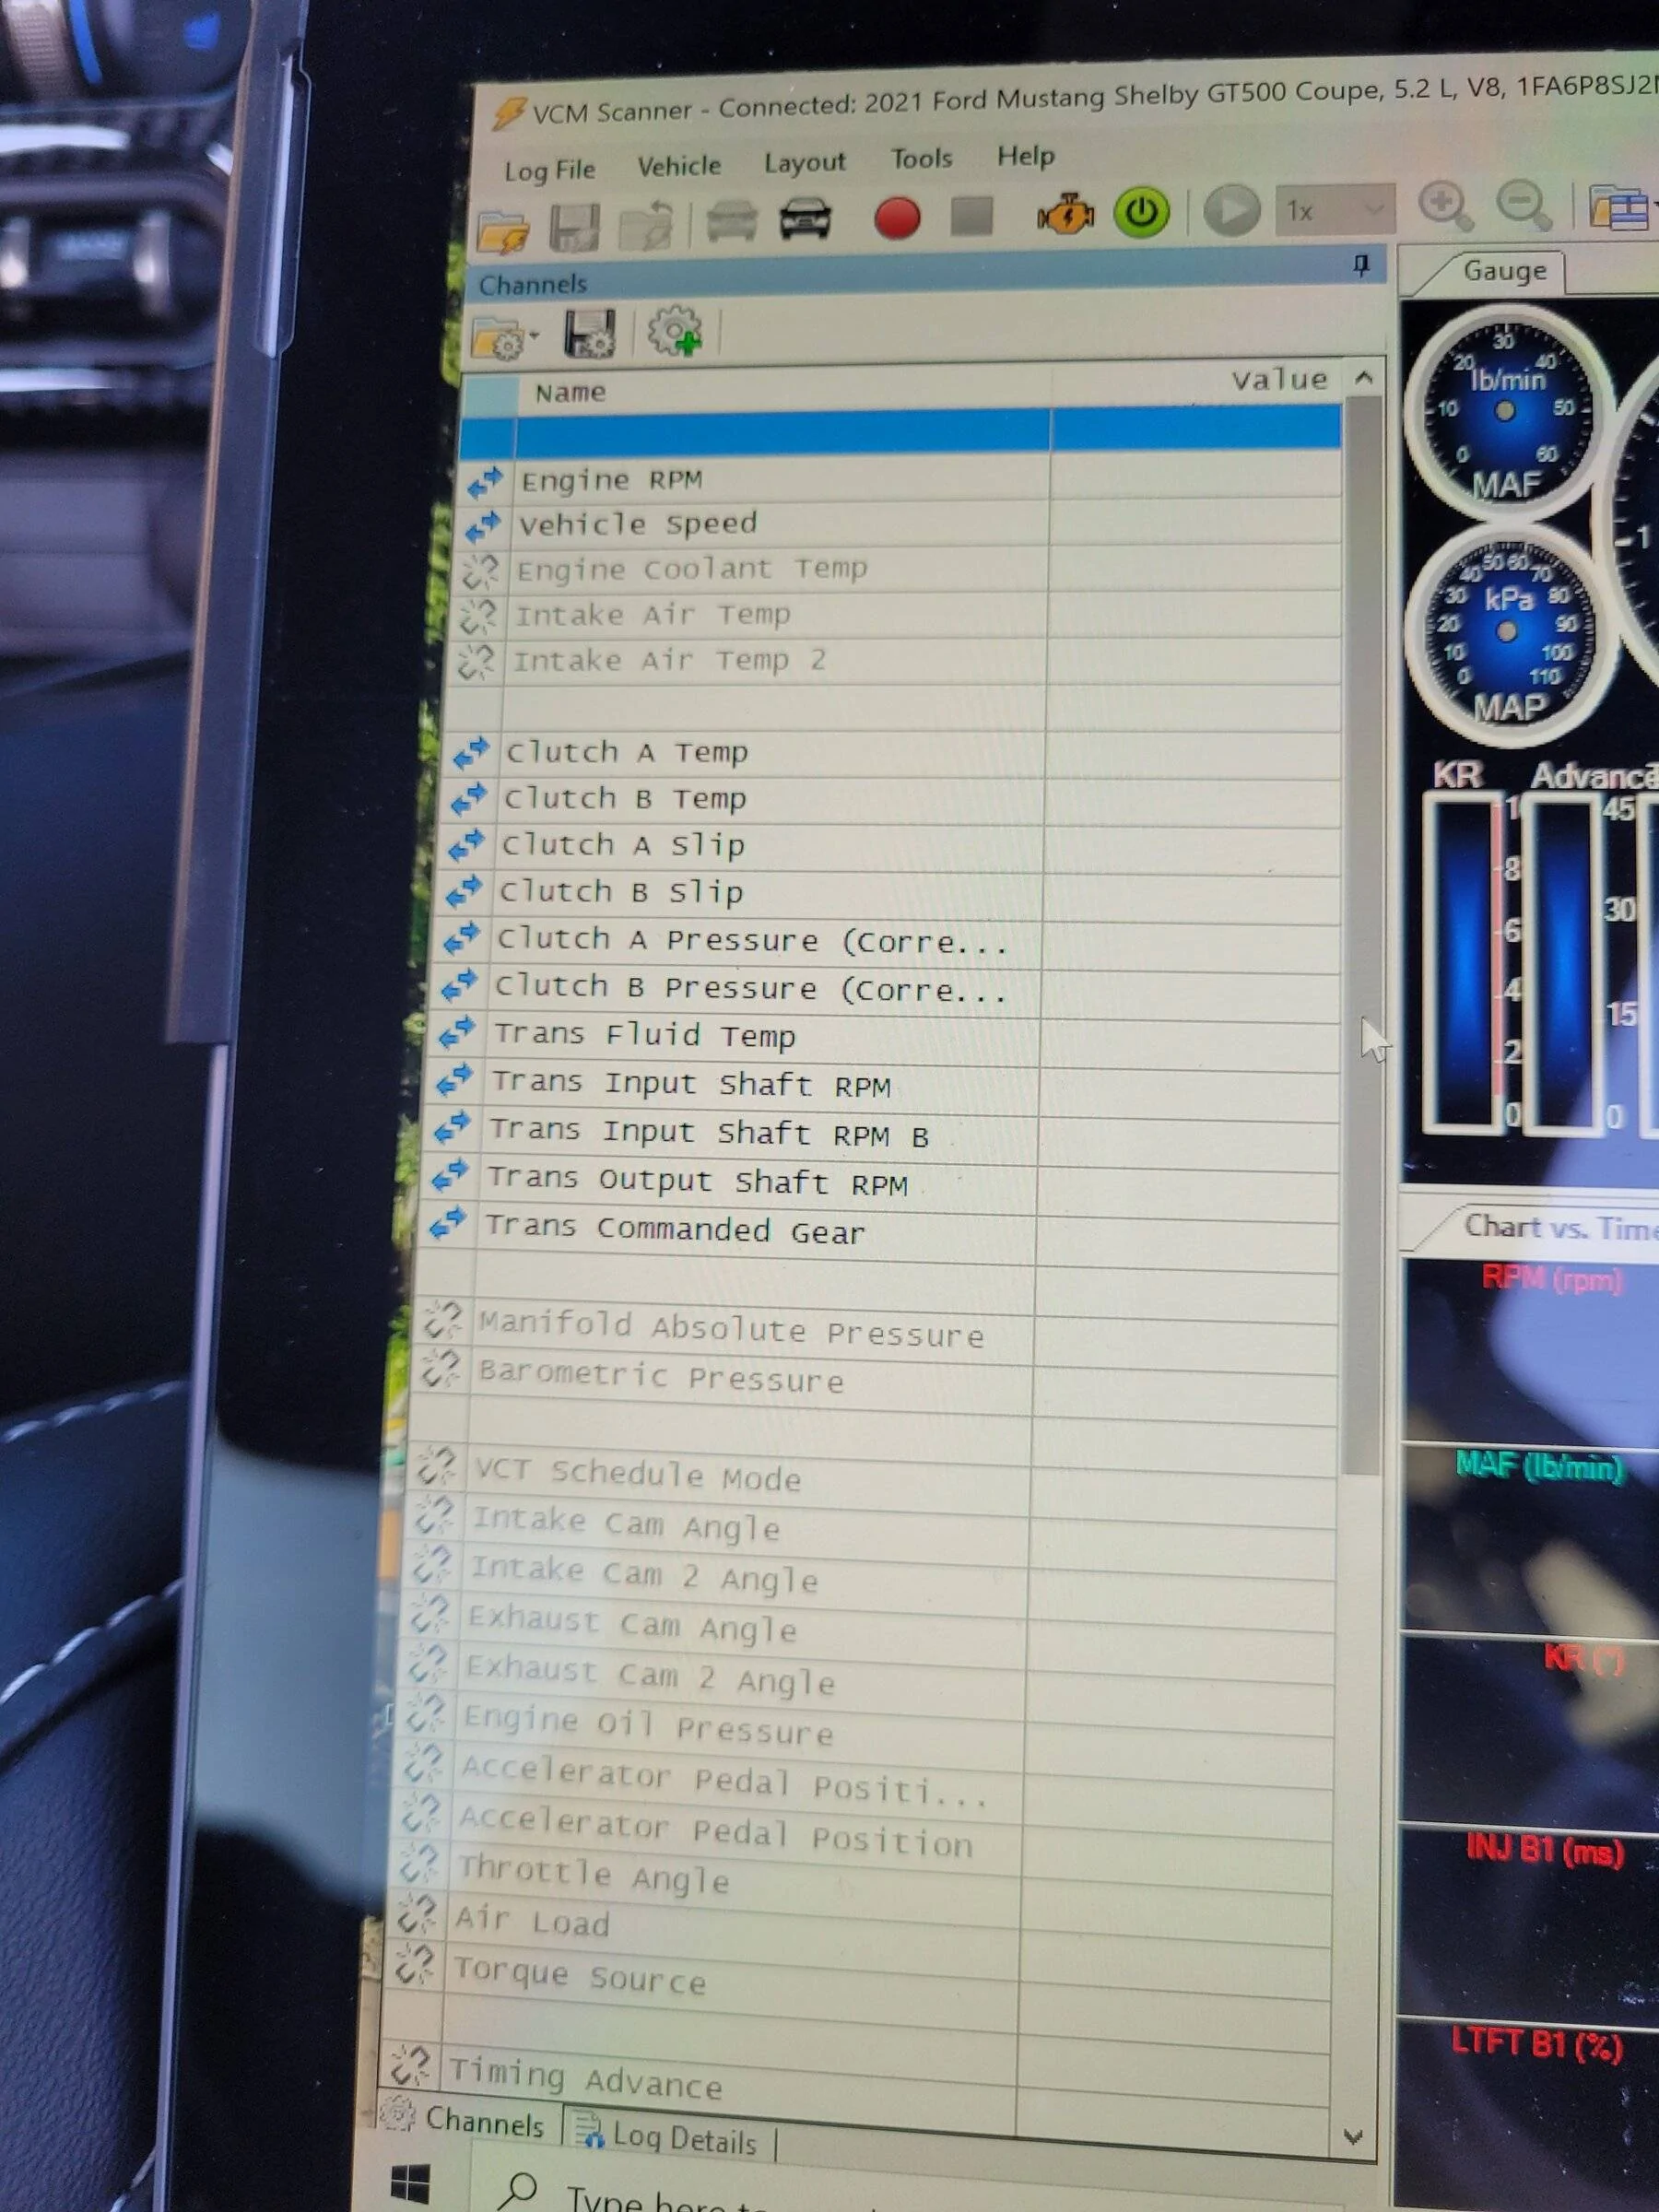Click the link icon beside Engine Oil Pressure

tap(425, 1715)
